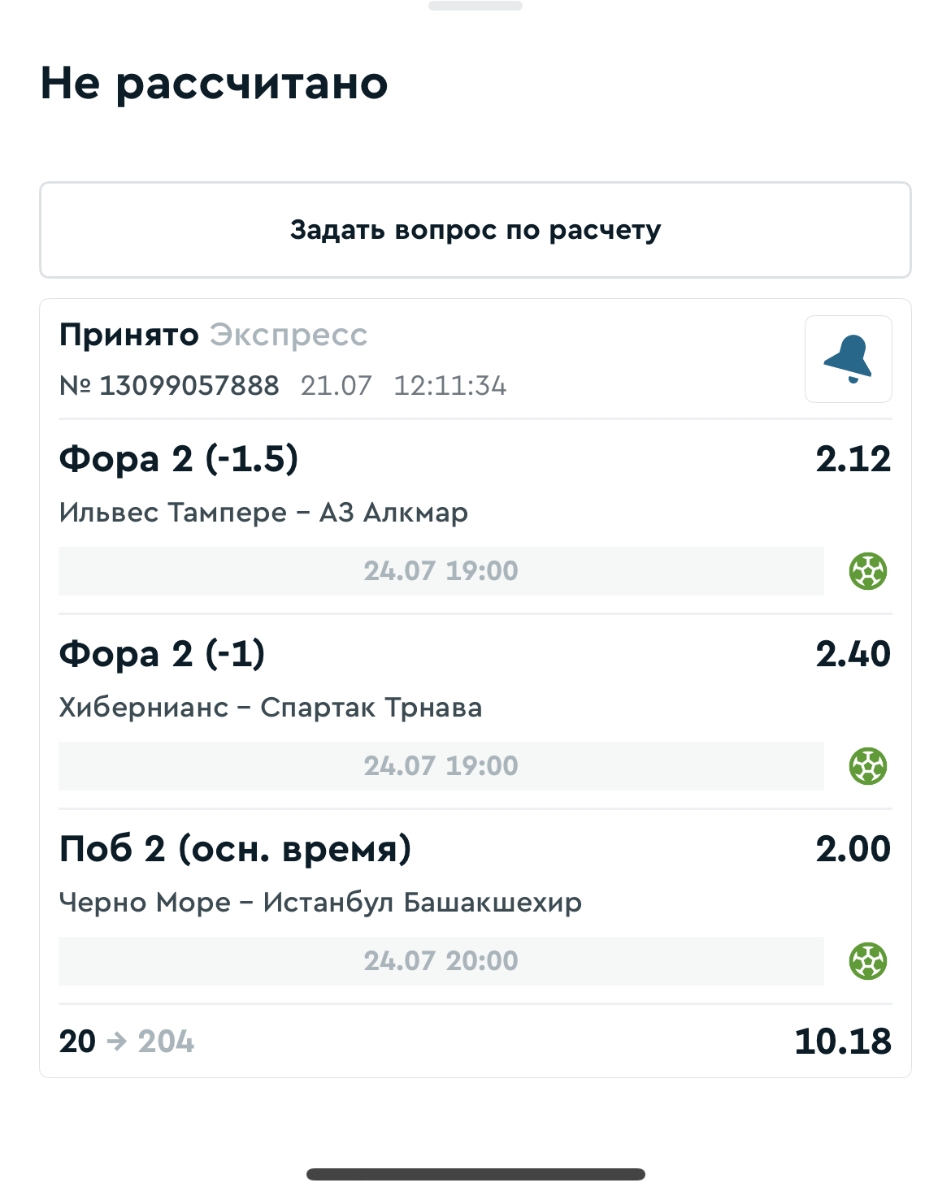Open Ильвес Тампере – АЗ Алкмар match
The height and width of the screenshot is (1200, 951).
tap(264, 513)
